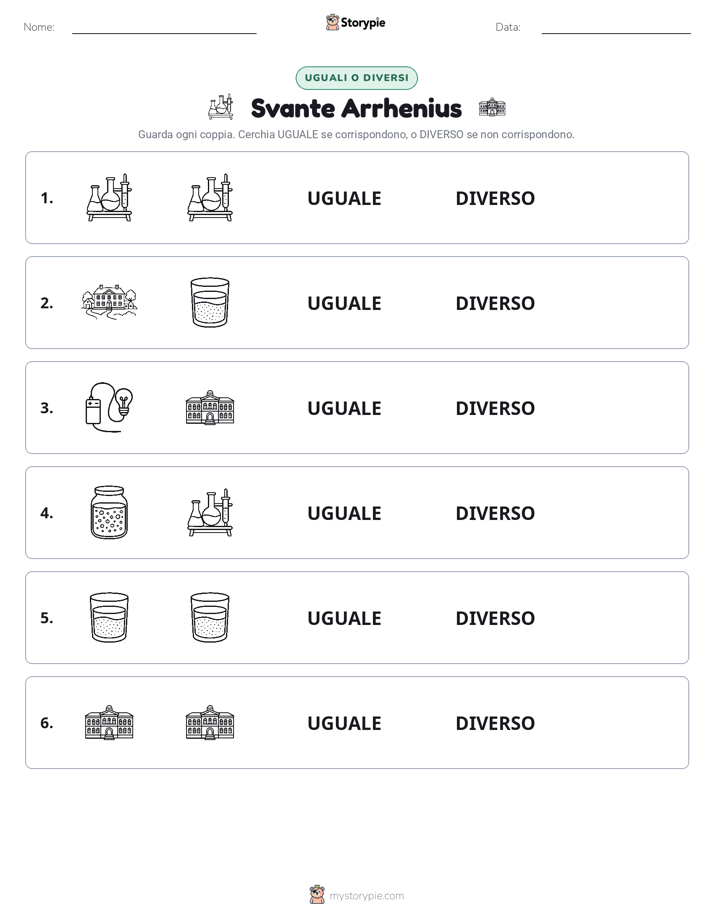This screenshot has width=714, height=924.
Task: Select the country house image in row 2
Action: [x=109, y=302]
